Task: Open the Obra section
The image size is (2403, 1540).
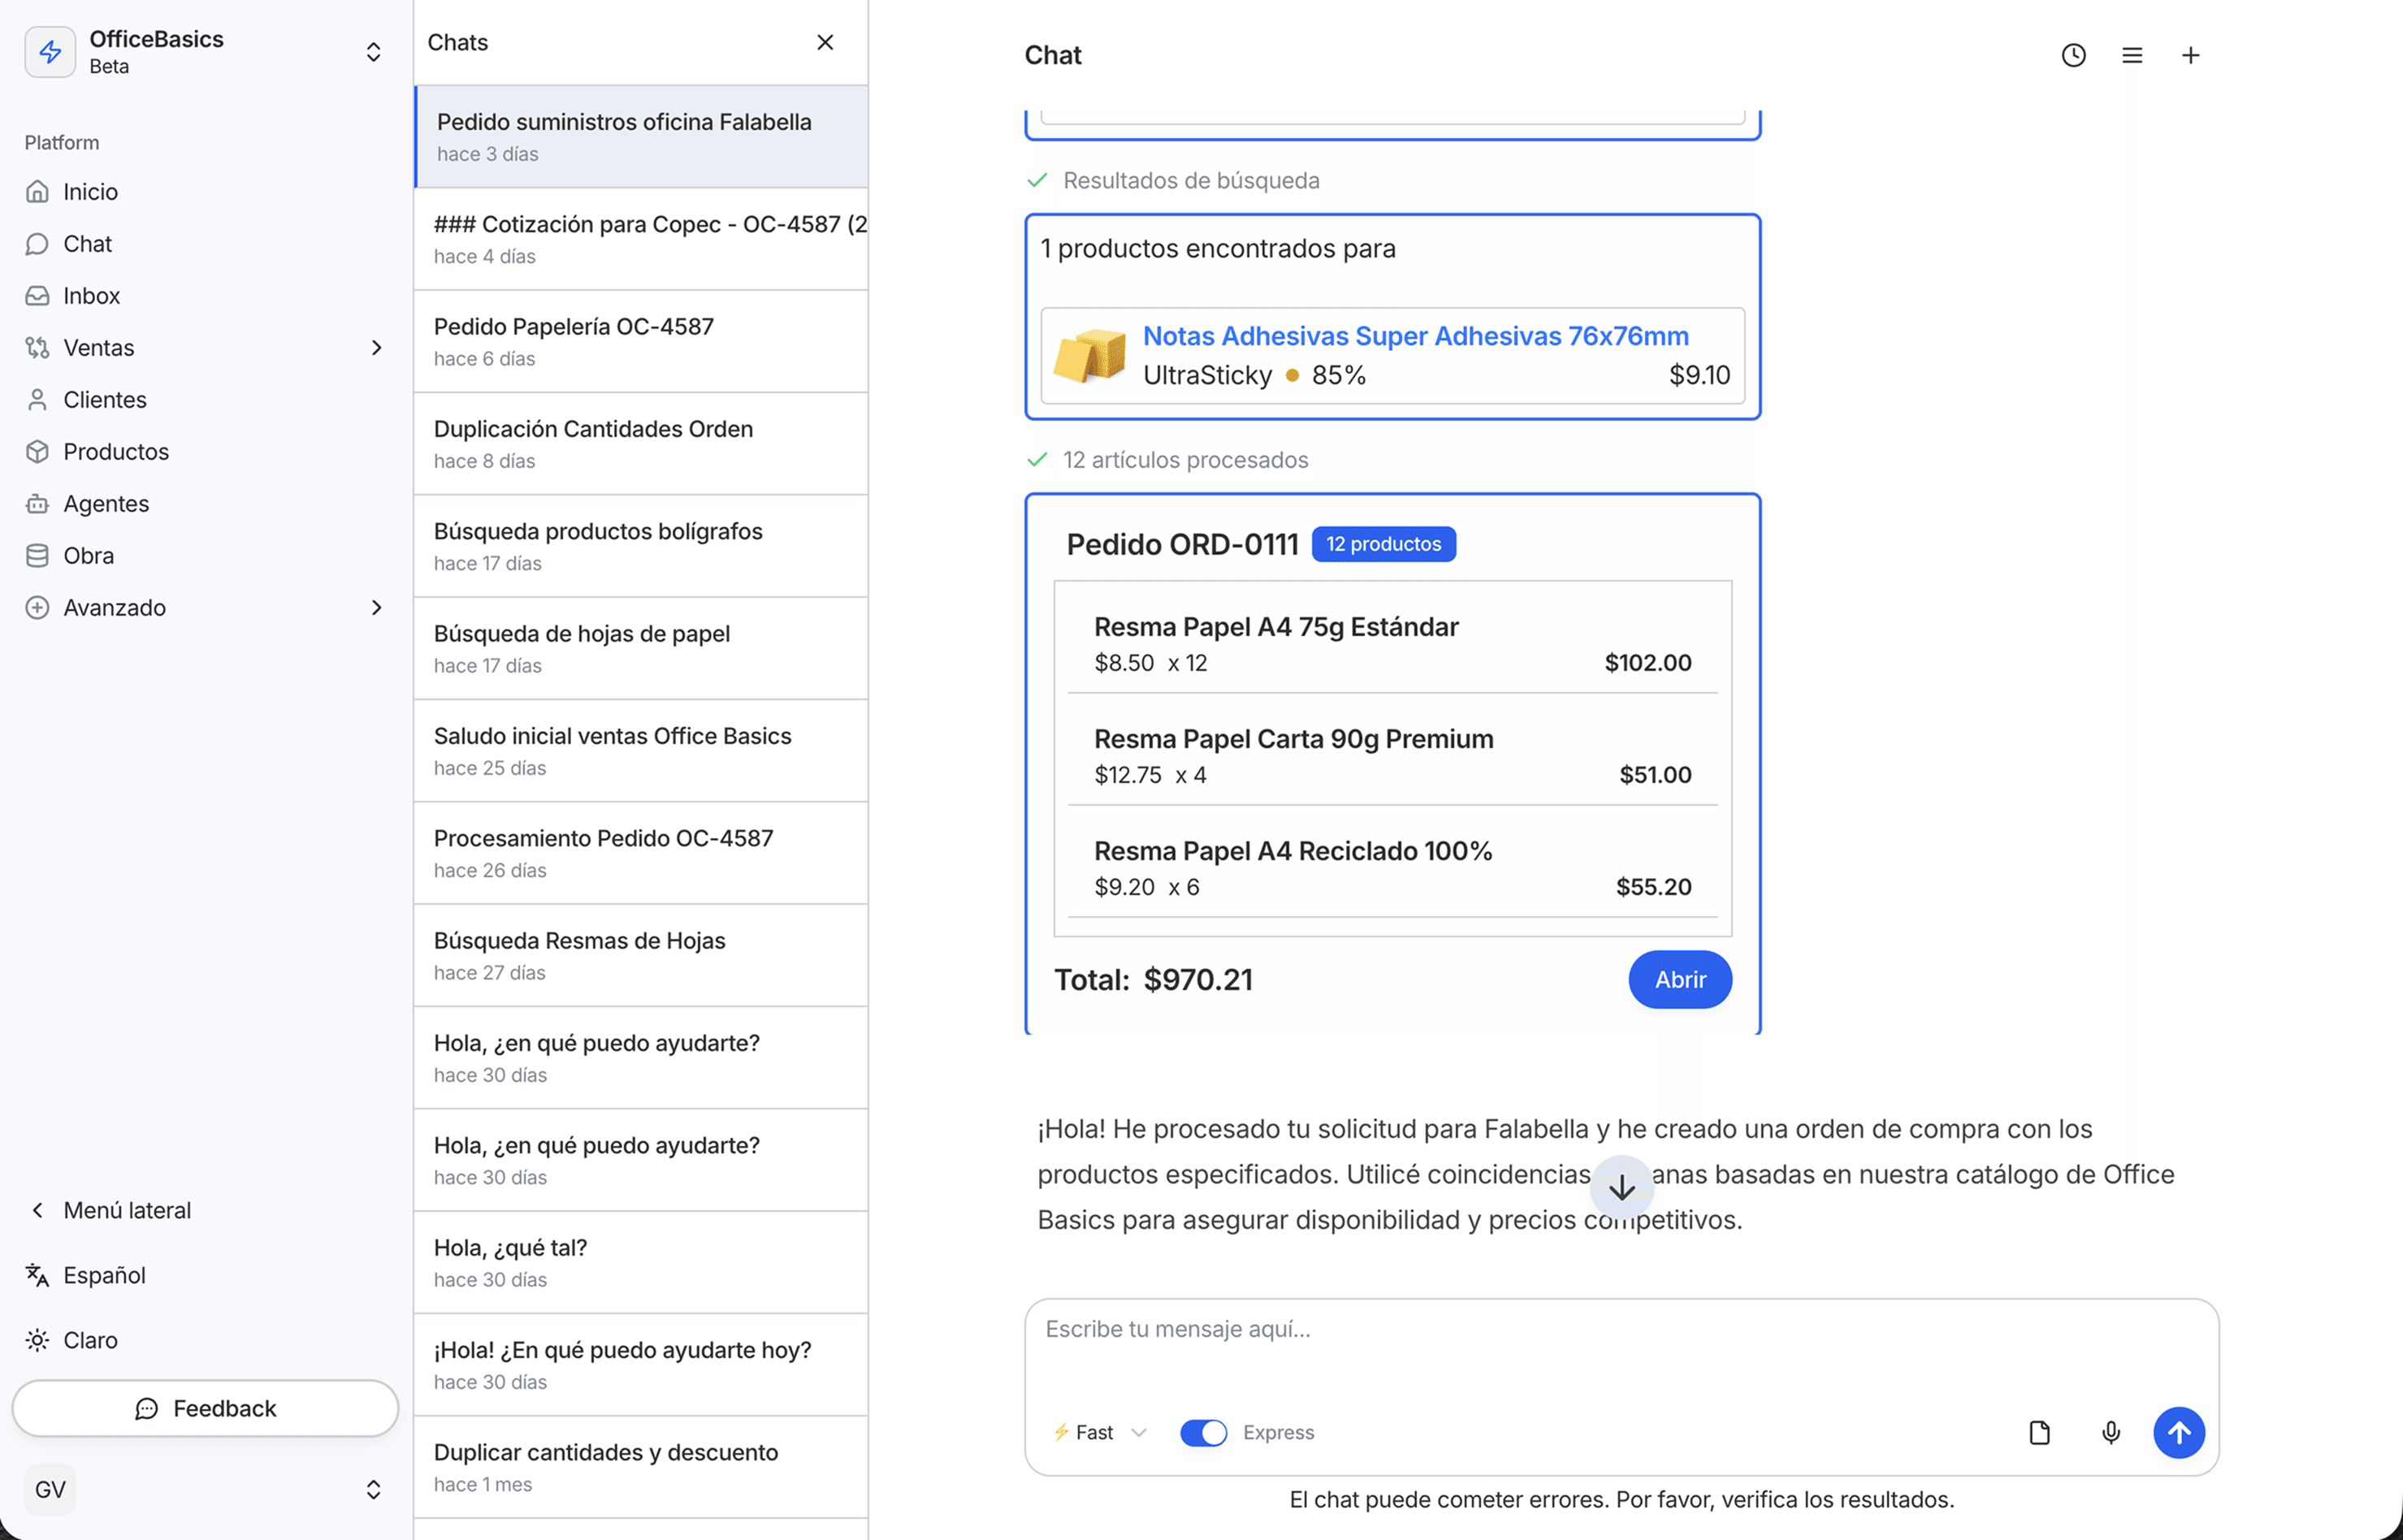Action: [88, 555]
